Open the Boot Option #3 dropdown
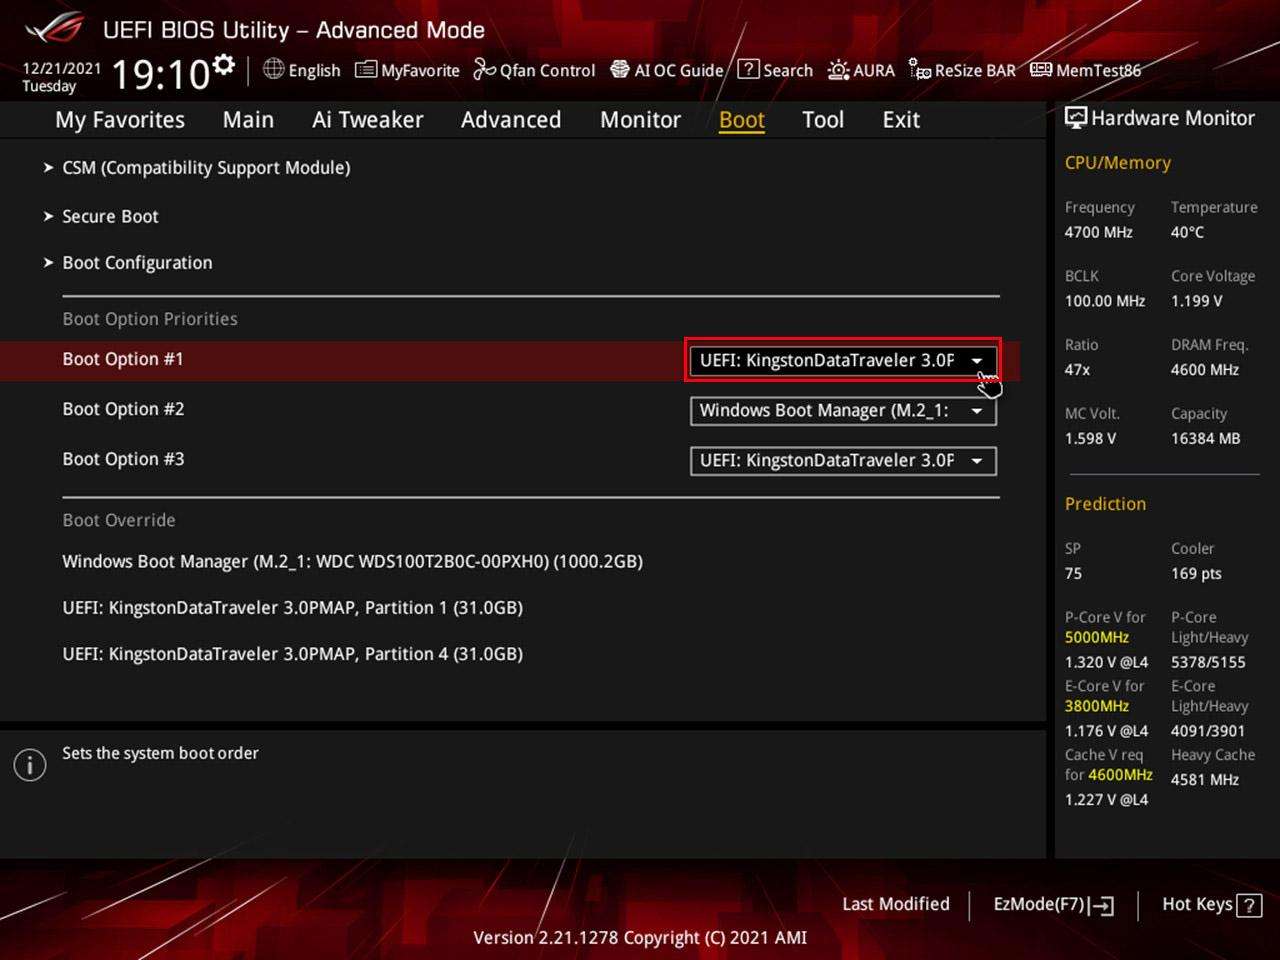The image size is (1280, 960). click(843, 460)
